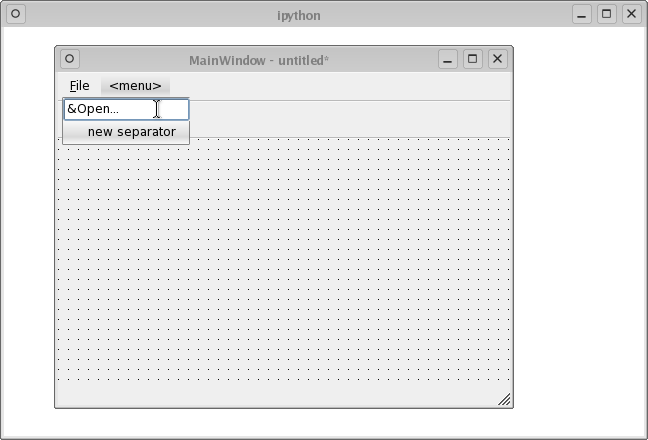
Task: Minimize the MainWindow - untitled window
Action: [448, 59]
